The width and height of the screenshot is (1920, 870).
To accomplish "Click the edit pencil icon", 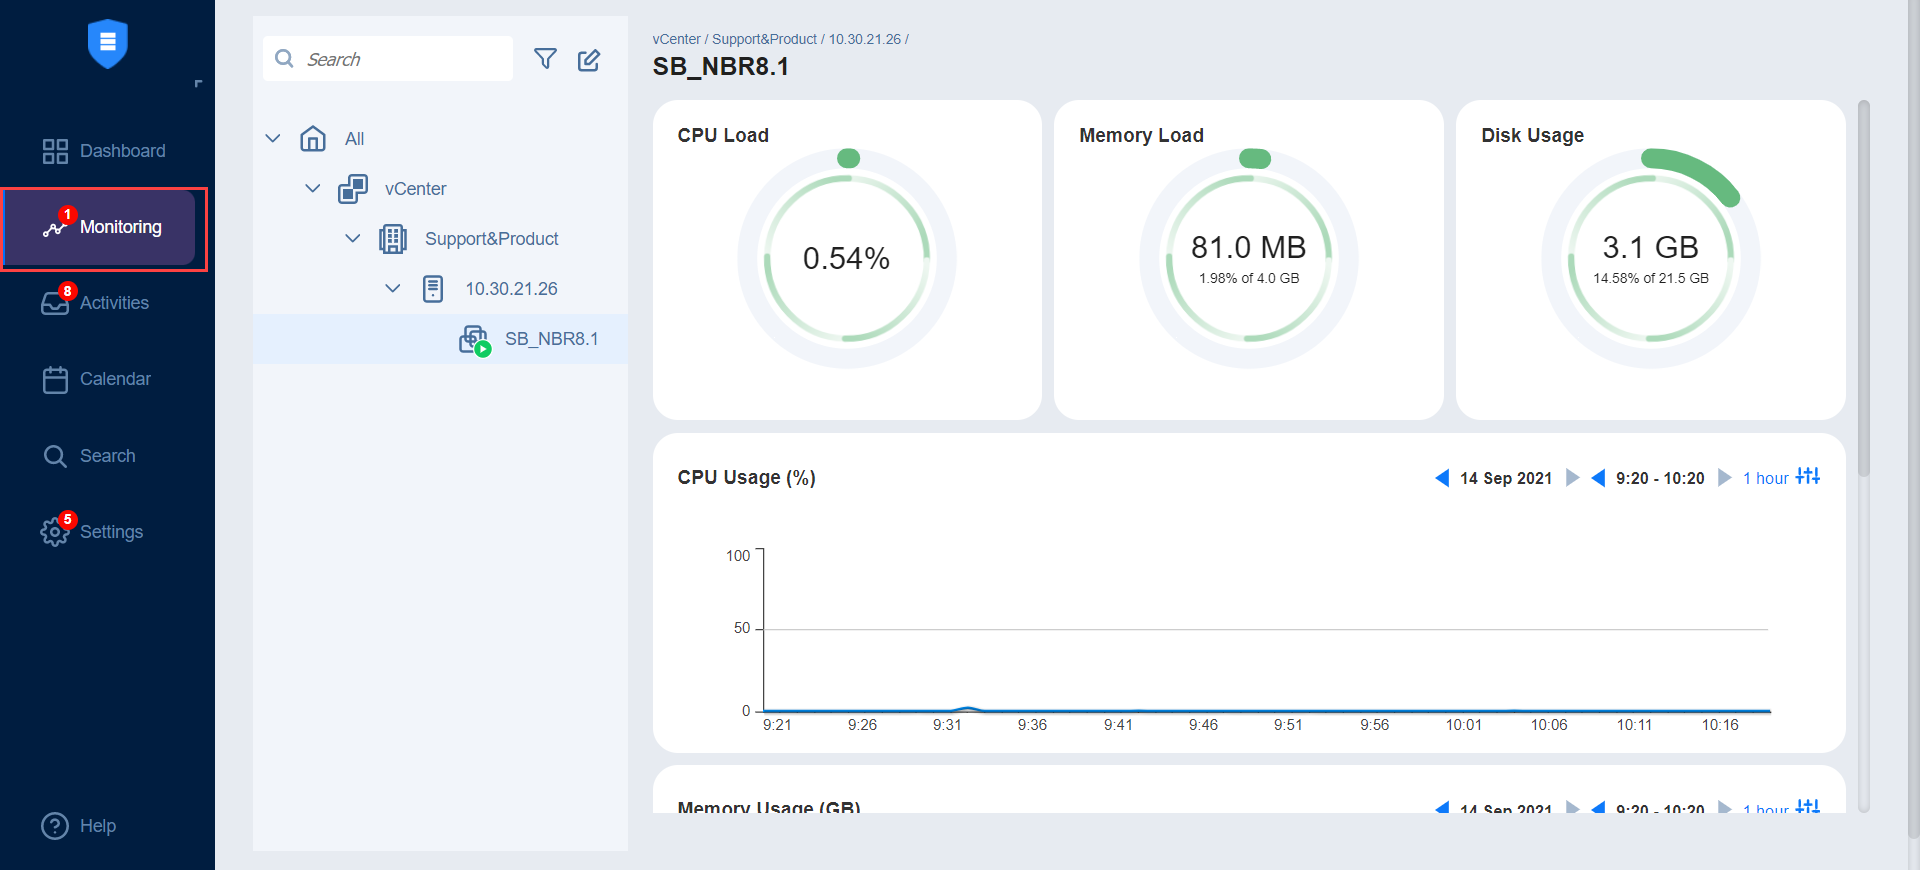I will click(589, 60).
